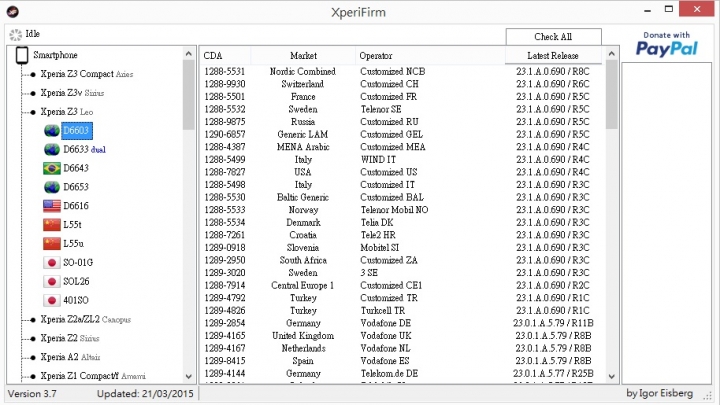
Task: Select row 1288-5501 France
Action: pyautogui.click(x=402, y=97)
